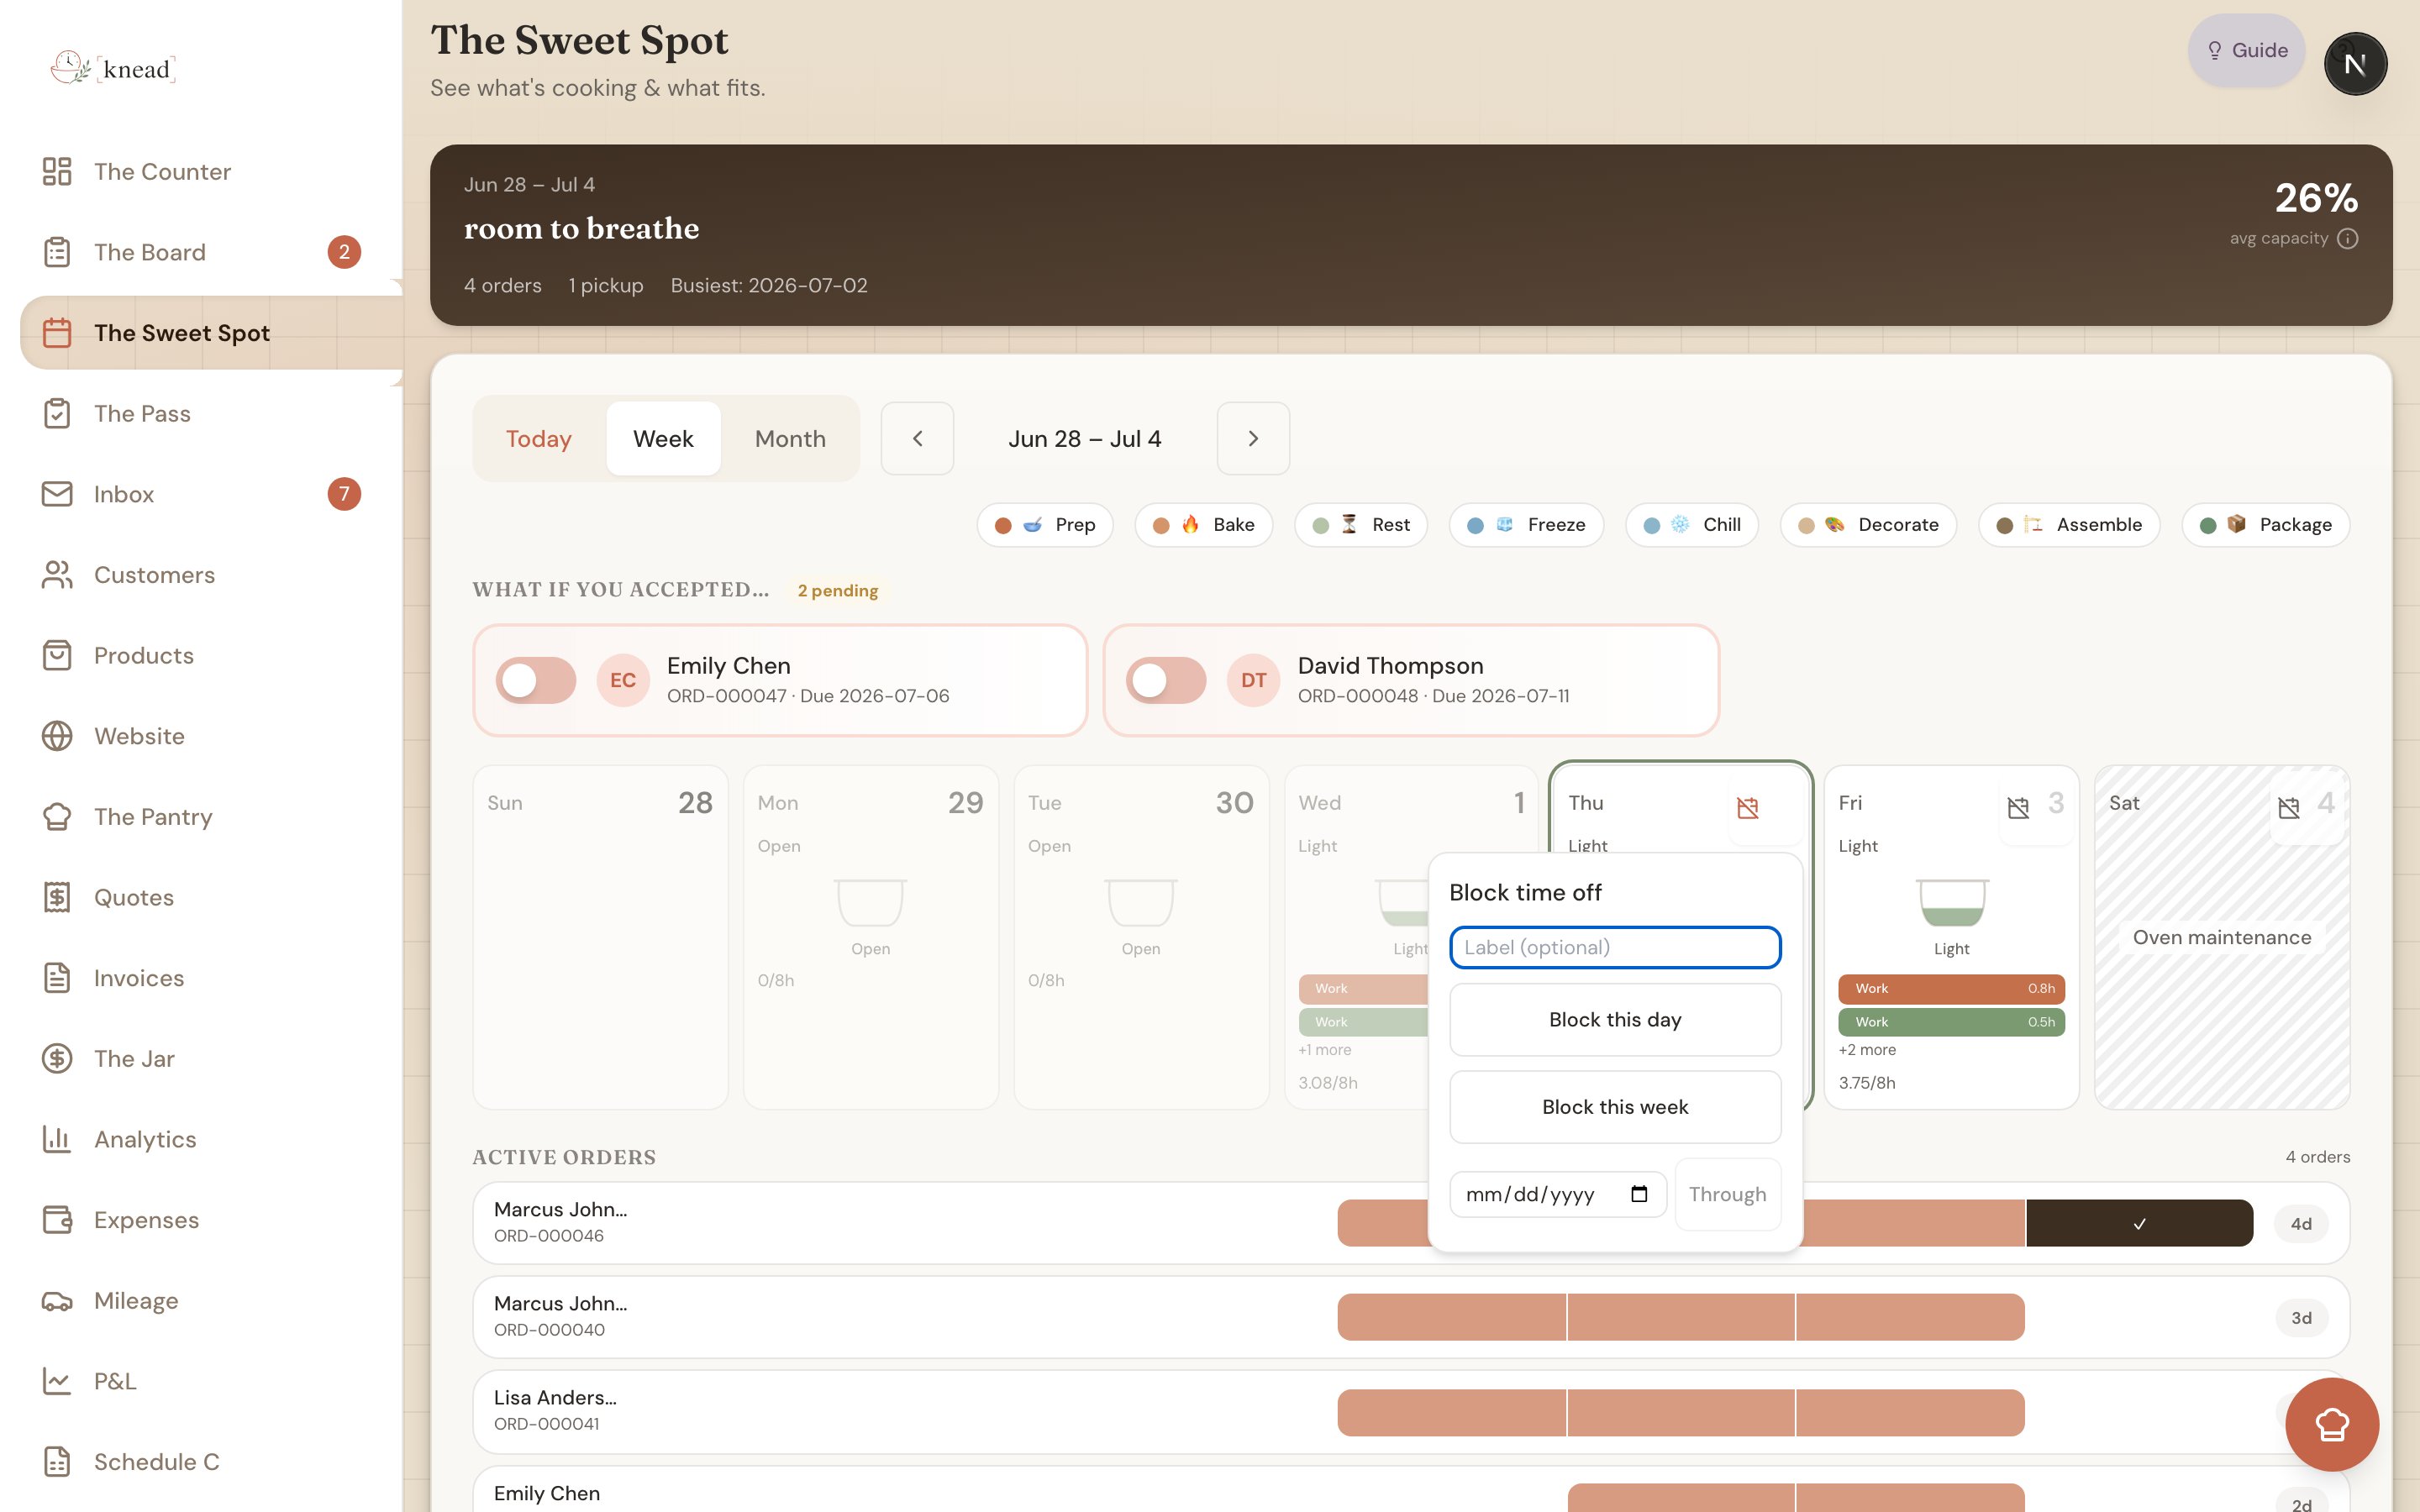Click Friday orange Work 0.8h bar
2420x1512 pixels.
tap(1951, 989)
